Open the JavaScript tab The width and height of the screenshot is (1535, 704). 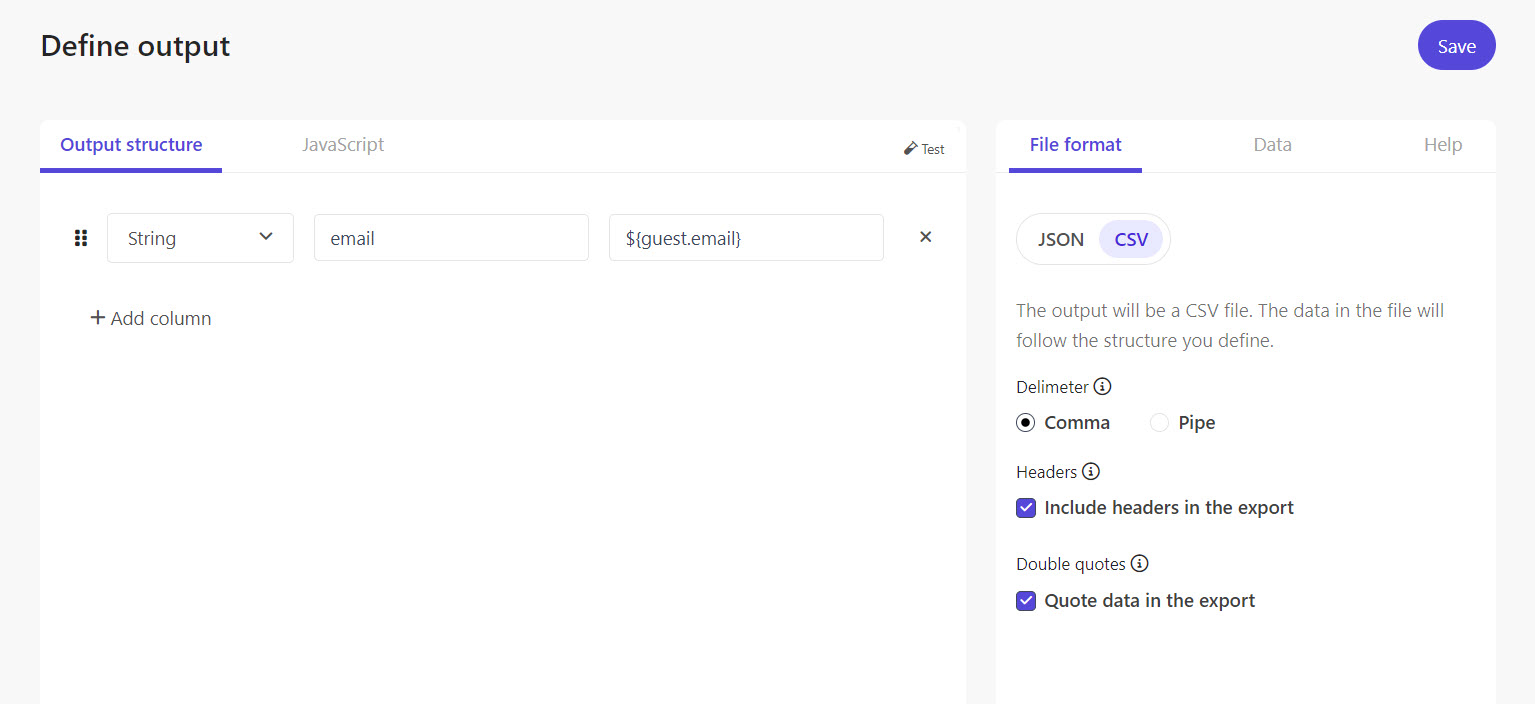click(x=343, y=145)
